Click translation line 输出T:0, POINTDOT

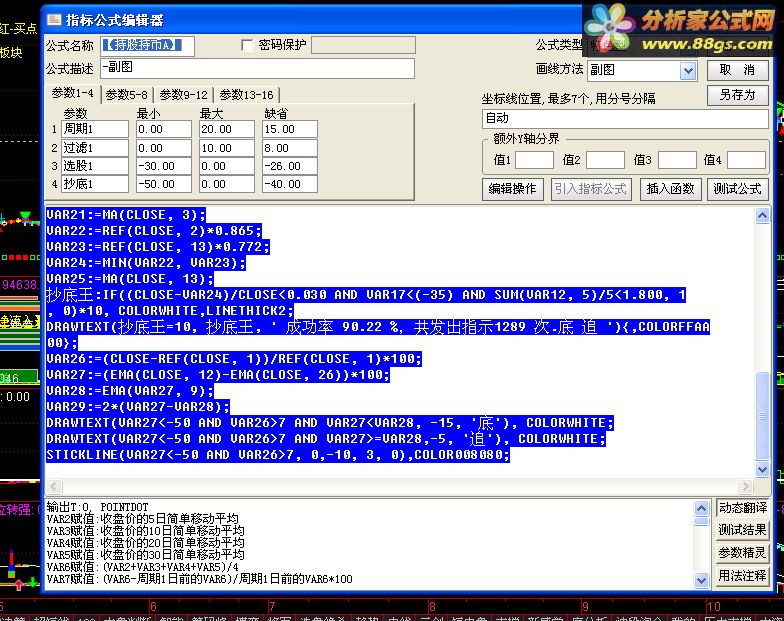tap(98, 506)
